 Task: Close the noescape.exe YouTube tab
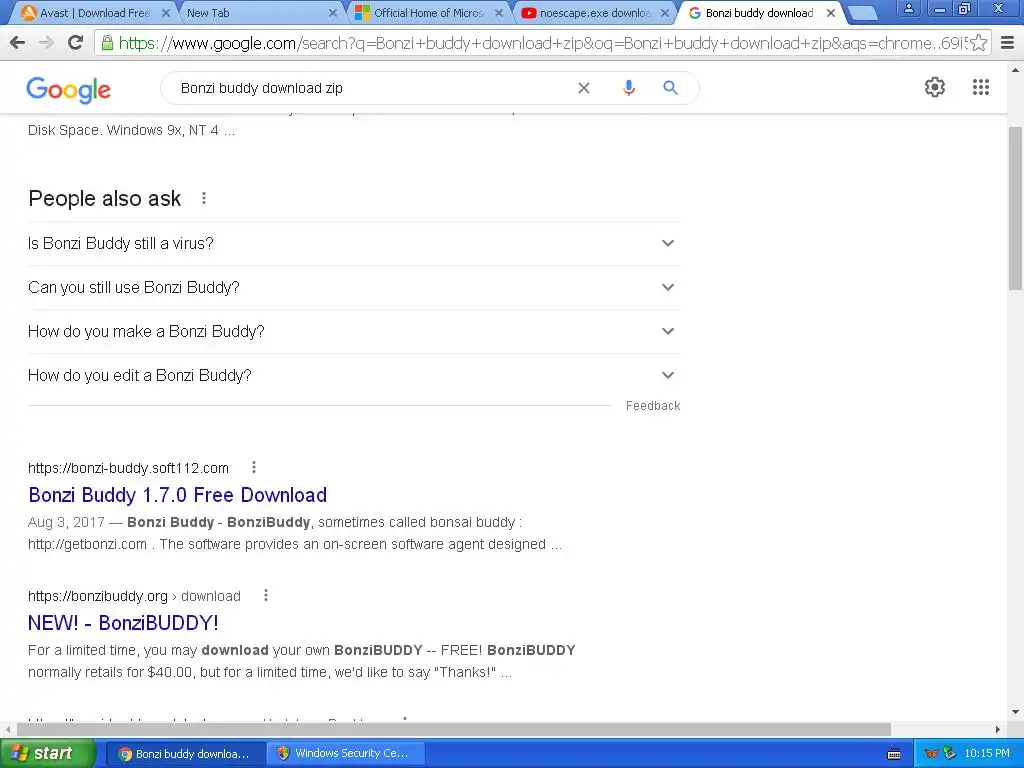pyautogui.click(x=665, y=13)
